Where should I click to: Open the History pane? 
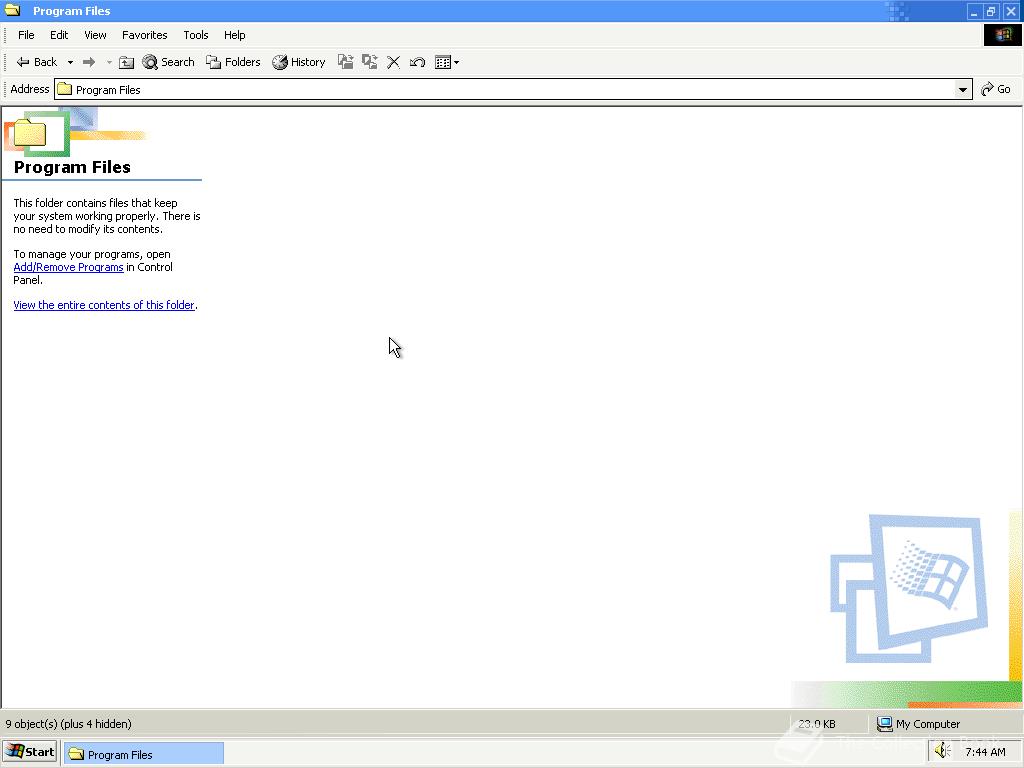(299, 62)
